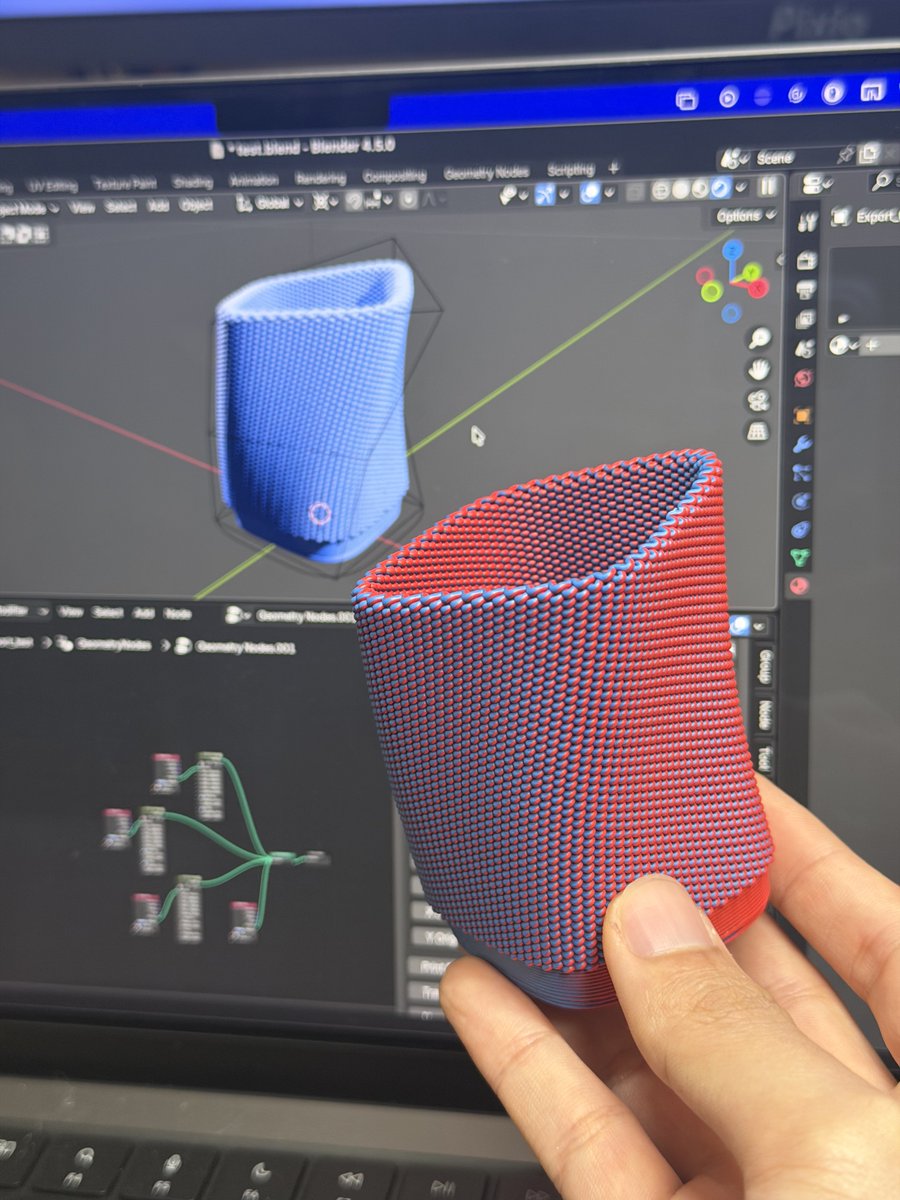Switch viewport to wireframe shading
Screen dimensions: 900x1200
click(662, 190)
